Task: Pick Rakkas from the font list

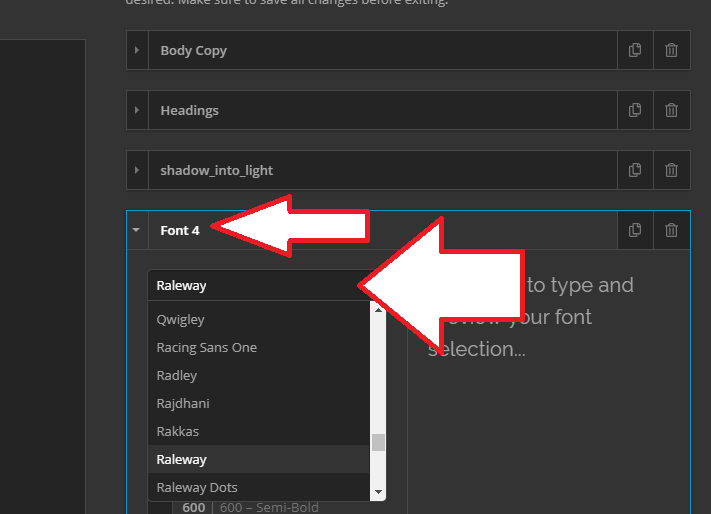Action: pos(259,432)
